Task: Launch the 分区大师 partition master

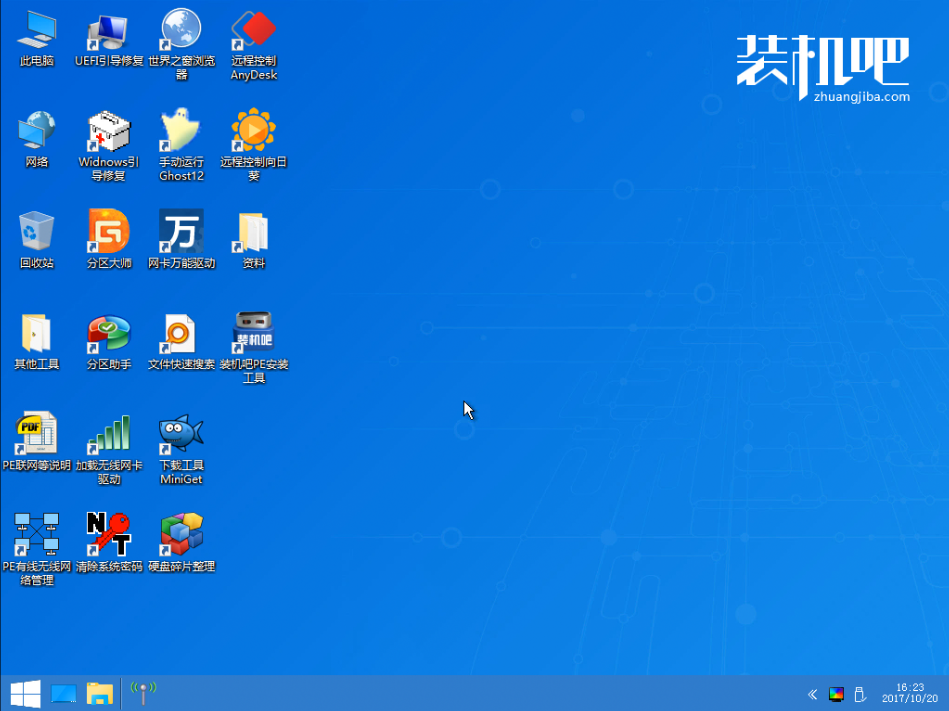Action: click(x=108, y=230)
